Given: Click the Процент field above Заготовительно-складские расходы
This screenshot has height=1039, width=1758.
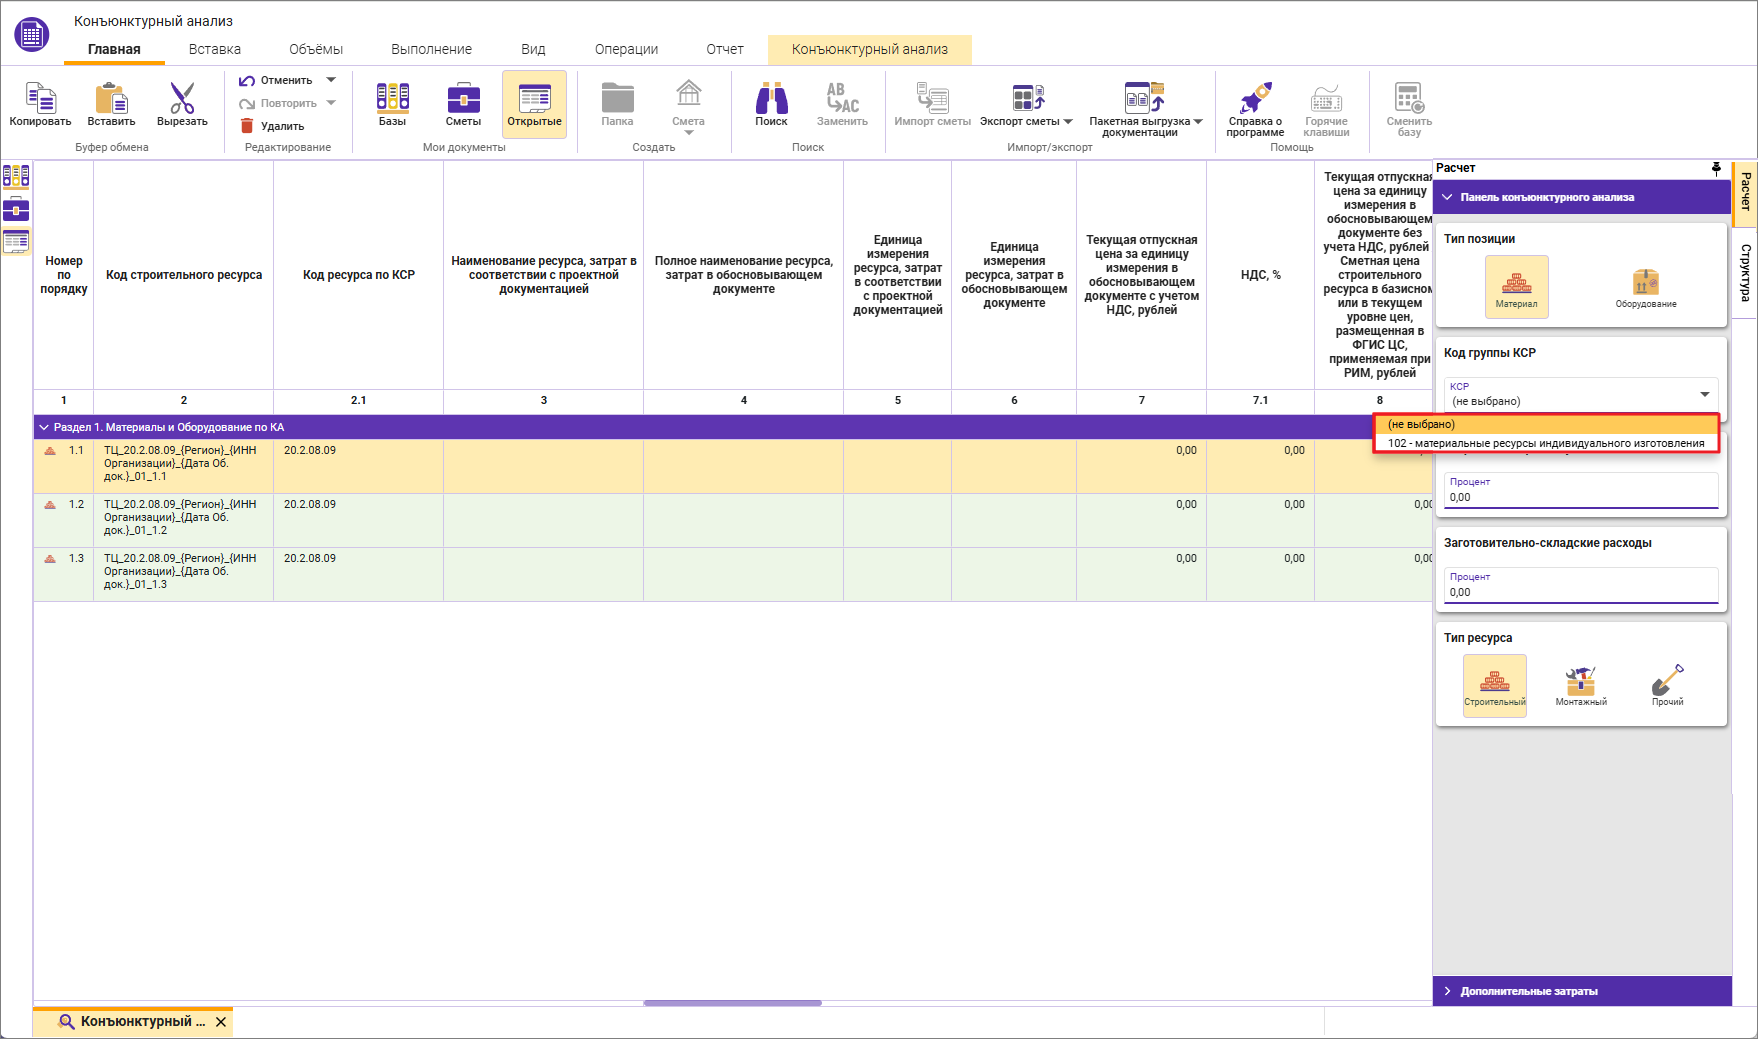Looking at the screenshot, I should (1581, 490).
